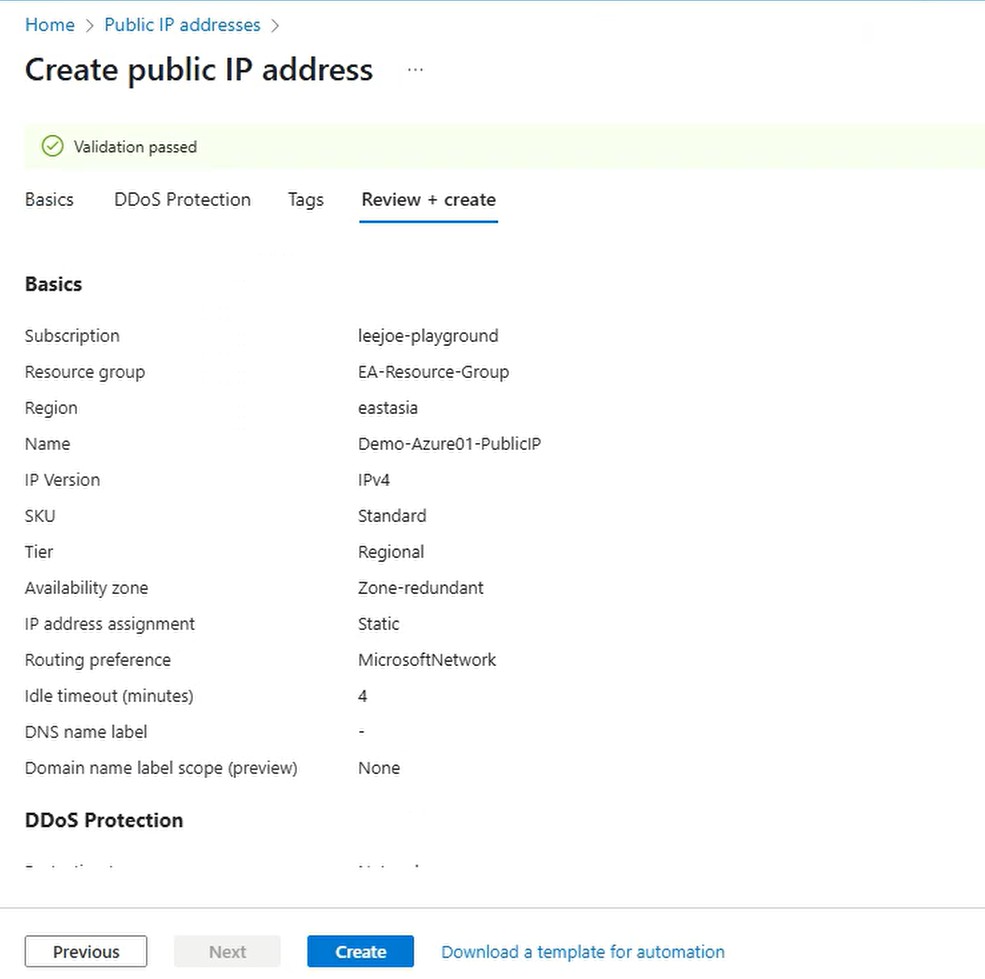985x979 pixels.
Task: Download a template for automation
Action: (x=583, y=952)
